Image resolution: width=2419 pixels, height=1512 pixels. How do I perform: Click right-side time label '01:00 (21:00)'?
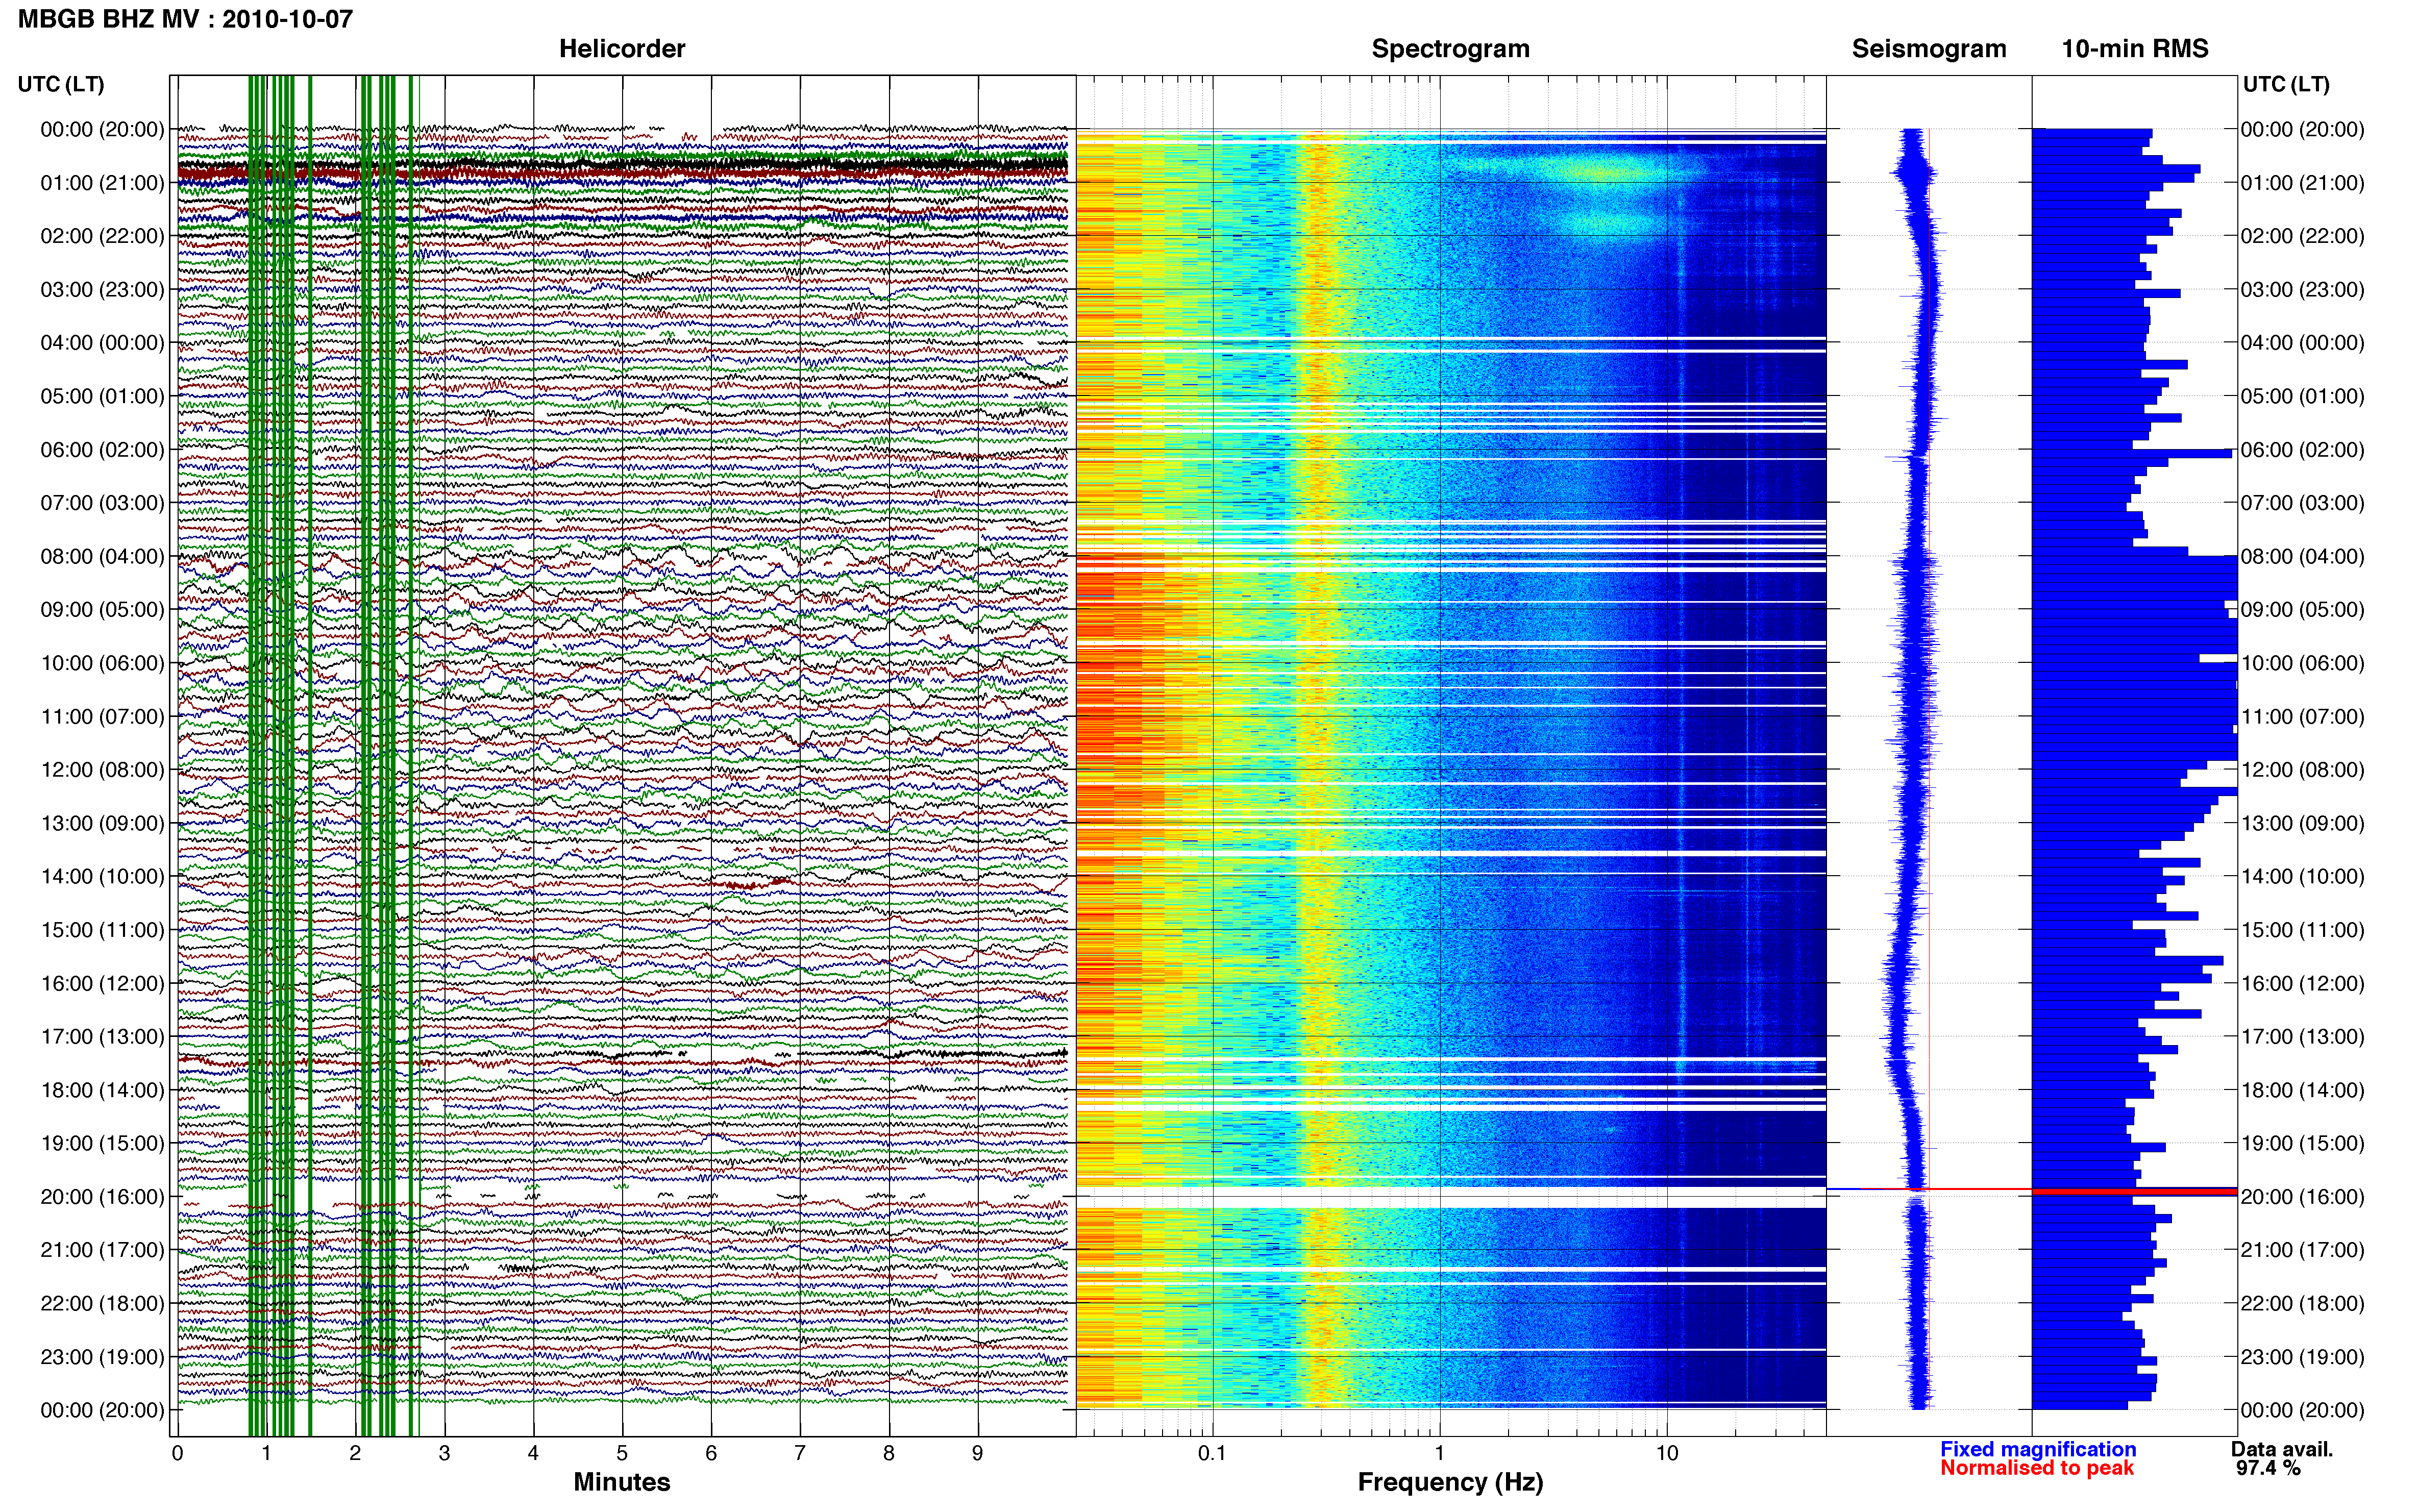pyautogui.click(x=2302, y=183)
